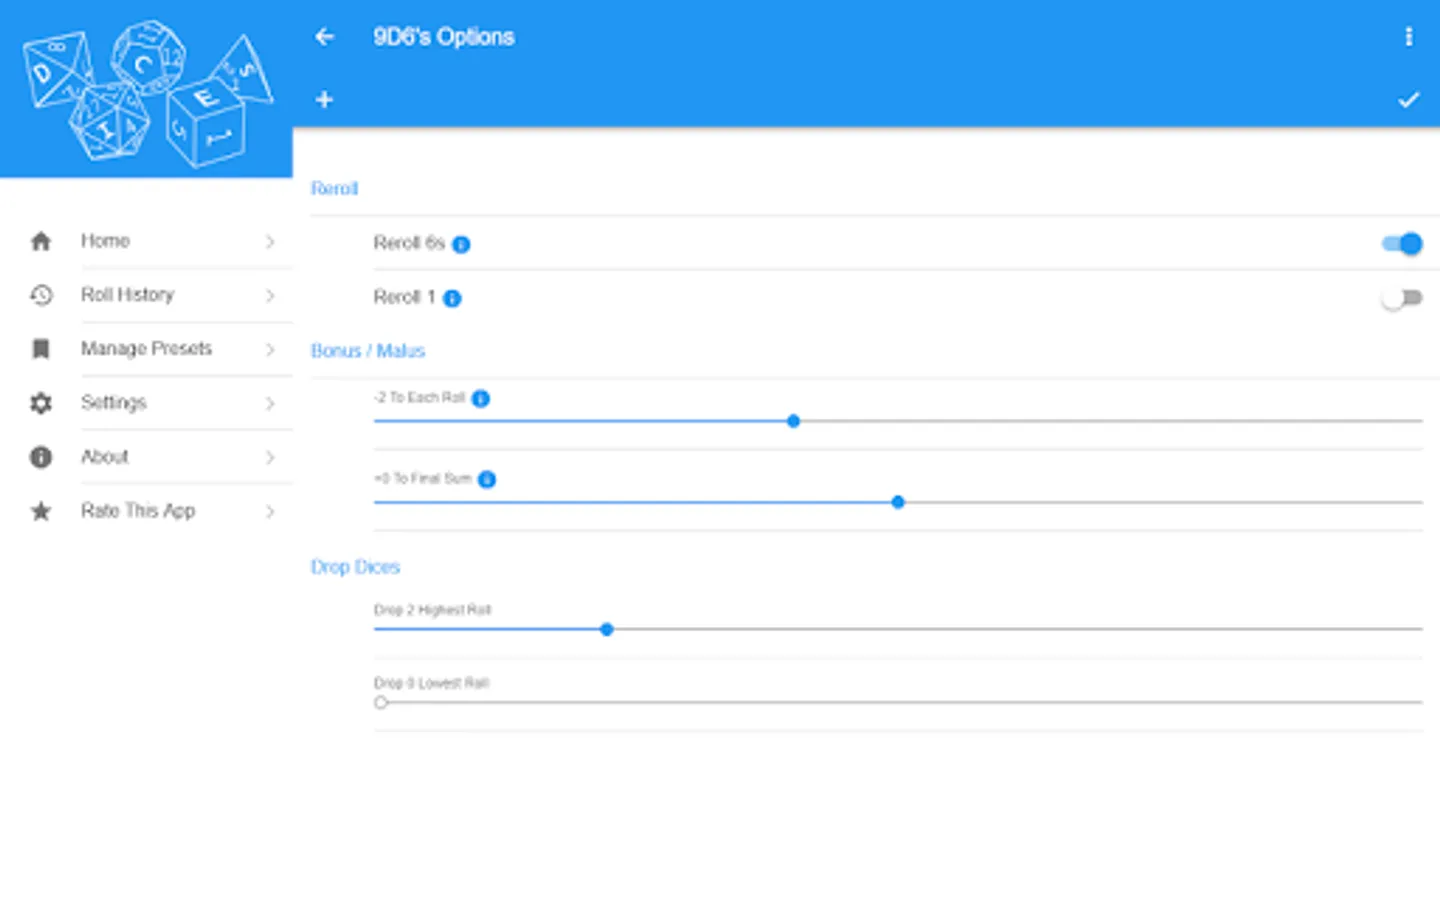Show info for Reroll 6s
This screenshot has height=900, width=1440.
461,244
